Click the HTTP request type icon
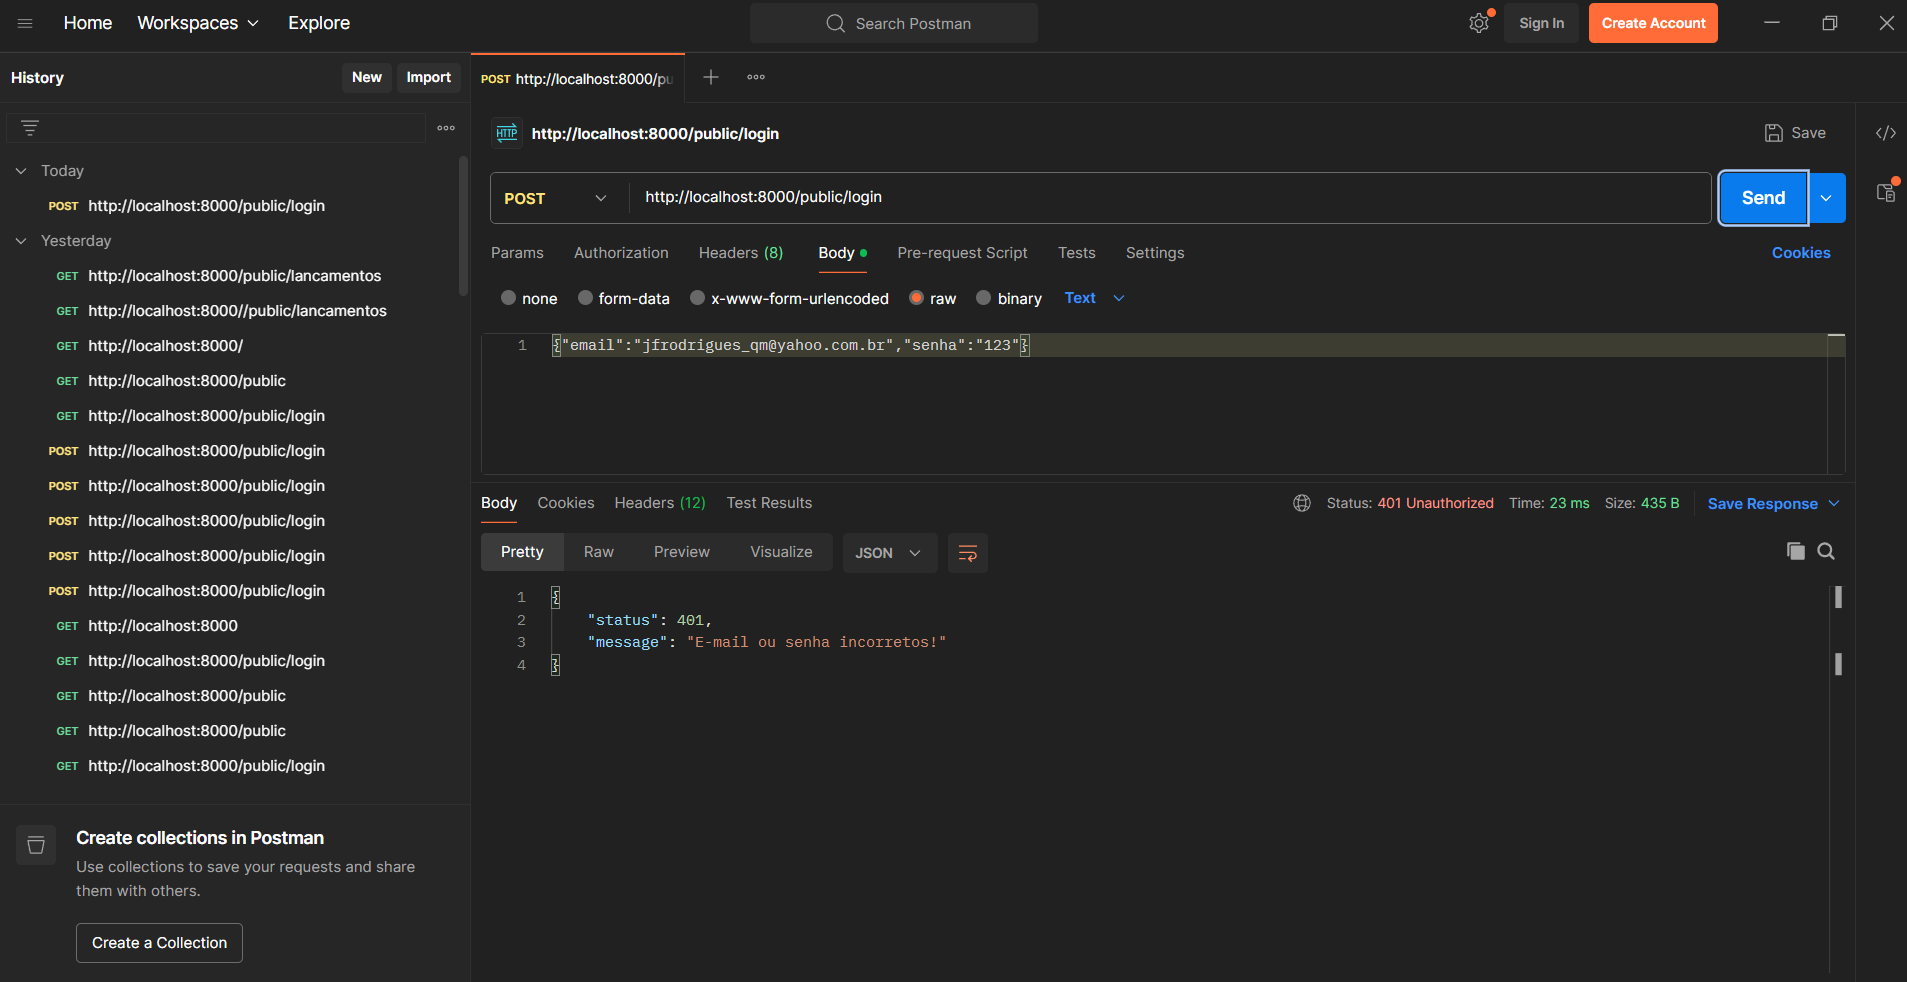 click(507, 133)
